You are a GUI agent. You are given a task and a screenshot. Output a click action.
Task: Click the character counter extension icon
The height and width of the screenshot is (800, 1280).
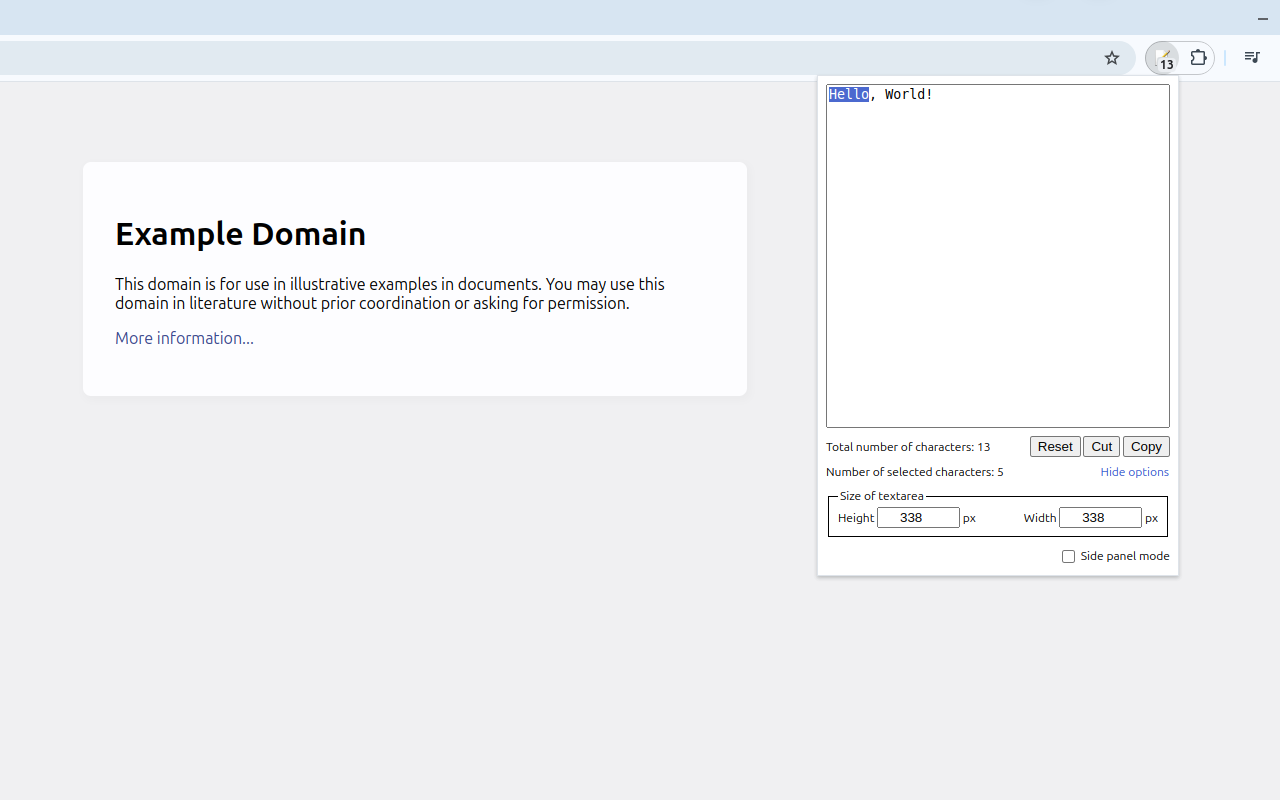pyautogui.click(x=1162, y=58)
